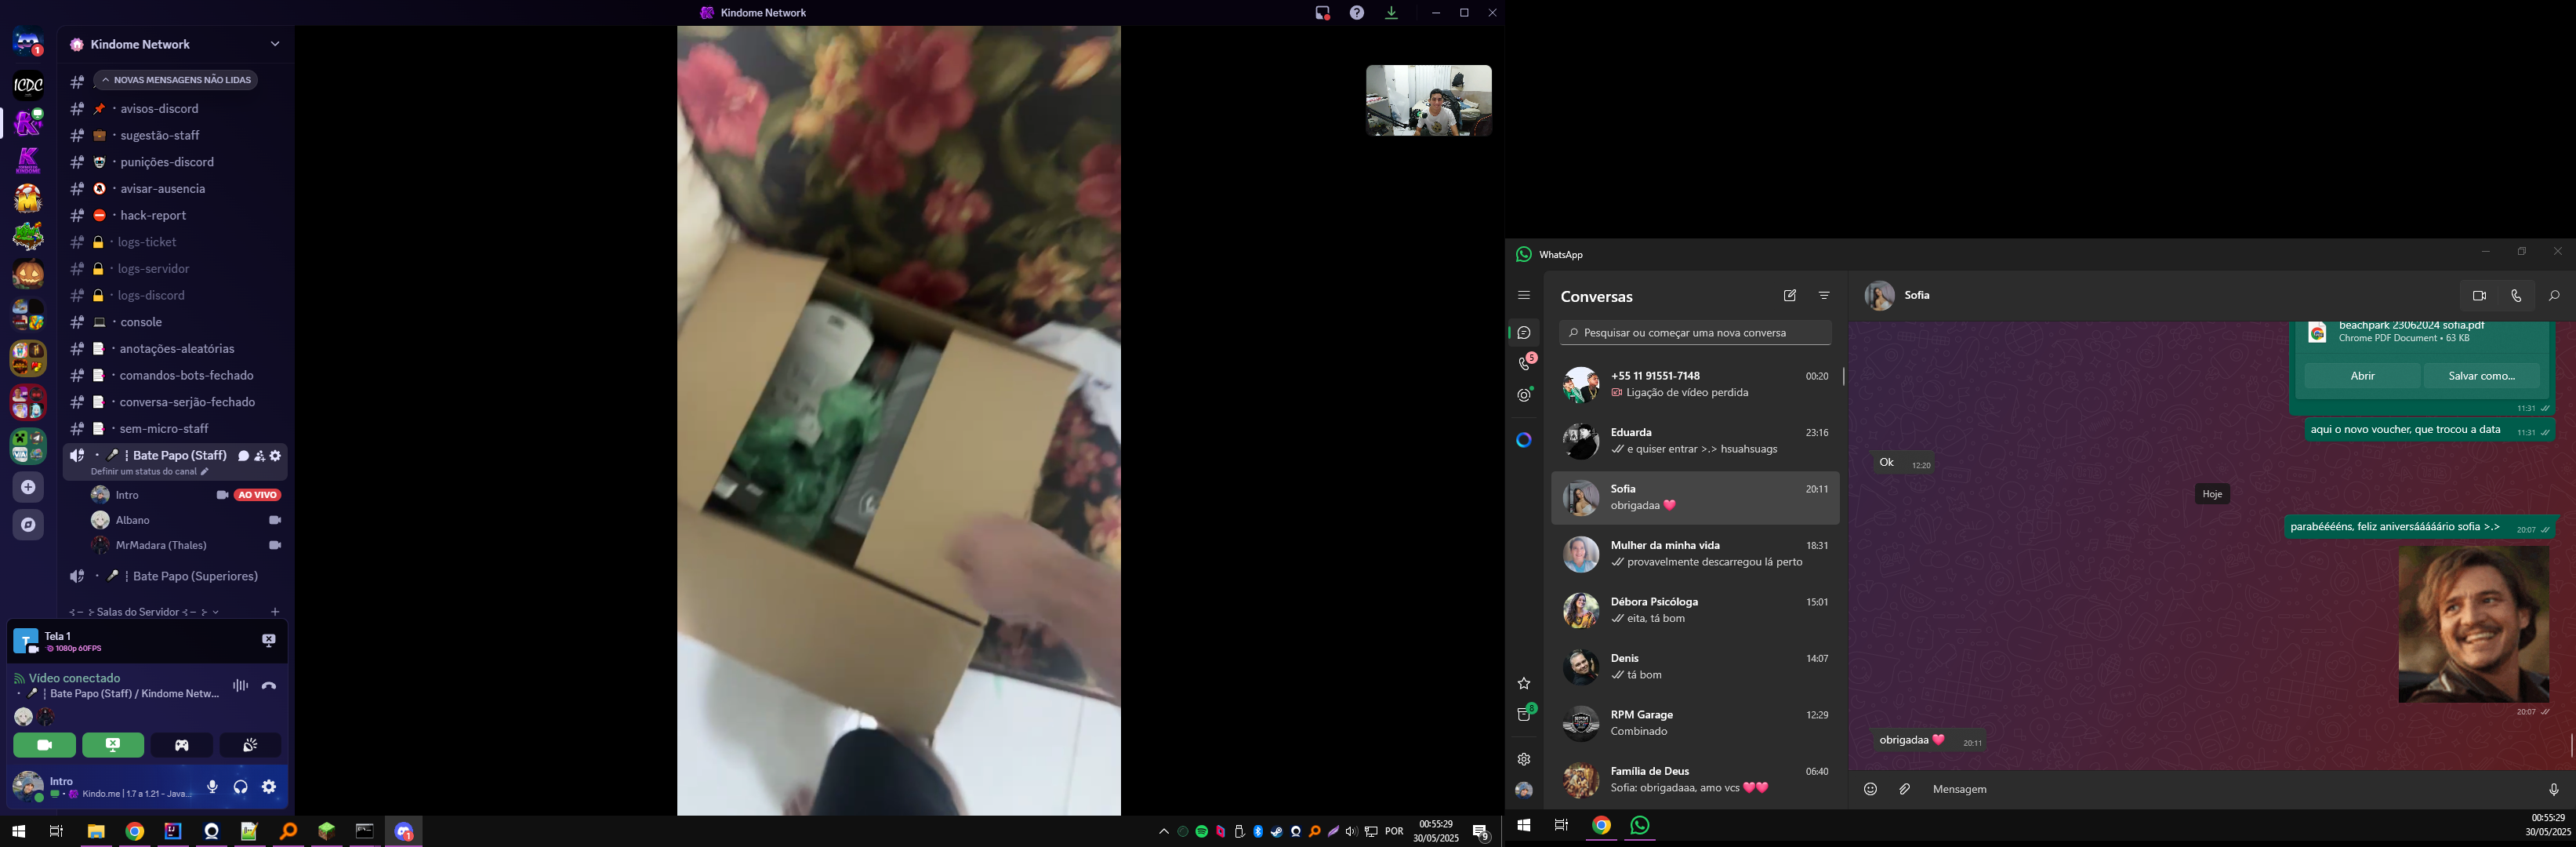Open Discord user settings gear
The height and width of the screenshot is (847, 2576).
click(269, 787)
